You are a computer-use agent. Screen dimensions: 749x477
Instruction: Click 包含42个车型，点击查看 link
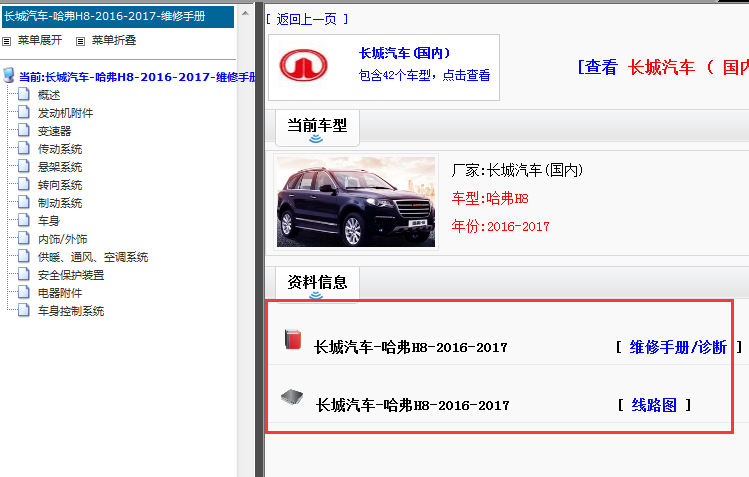coord(425,75)
